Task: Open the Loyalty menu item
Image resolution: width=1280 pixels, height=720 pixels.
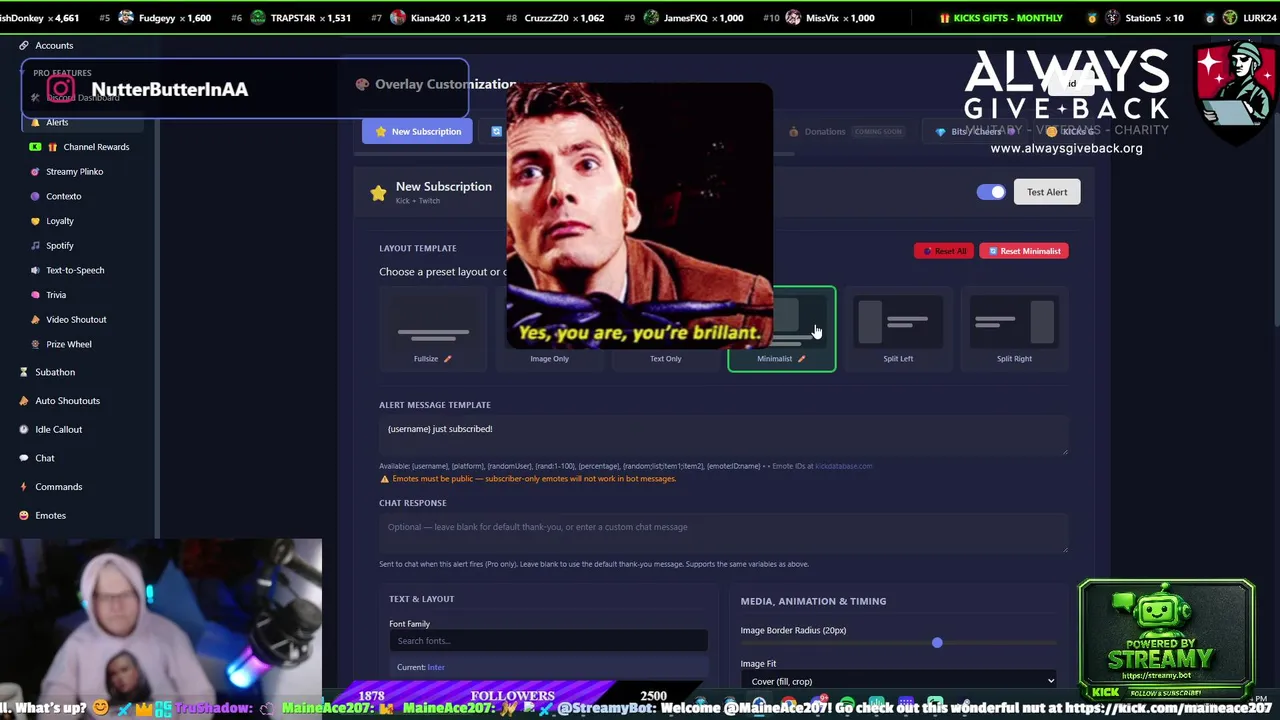Action: (x=60, y=221)
